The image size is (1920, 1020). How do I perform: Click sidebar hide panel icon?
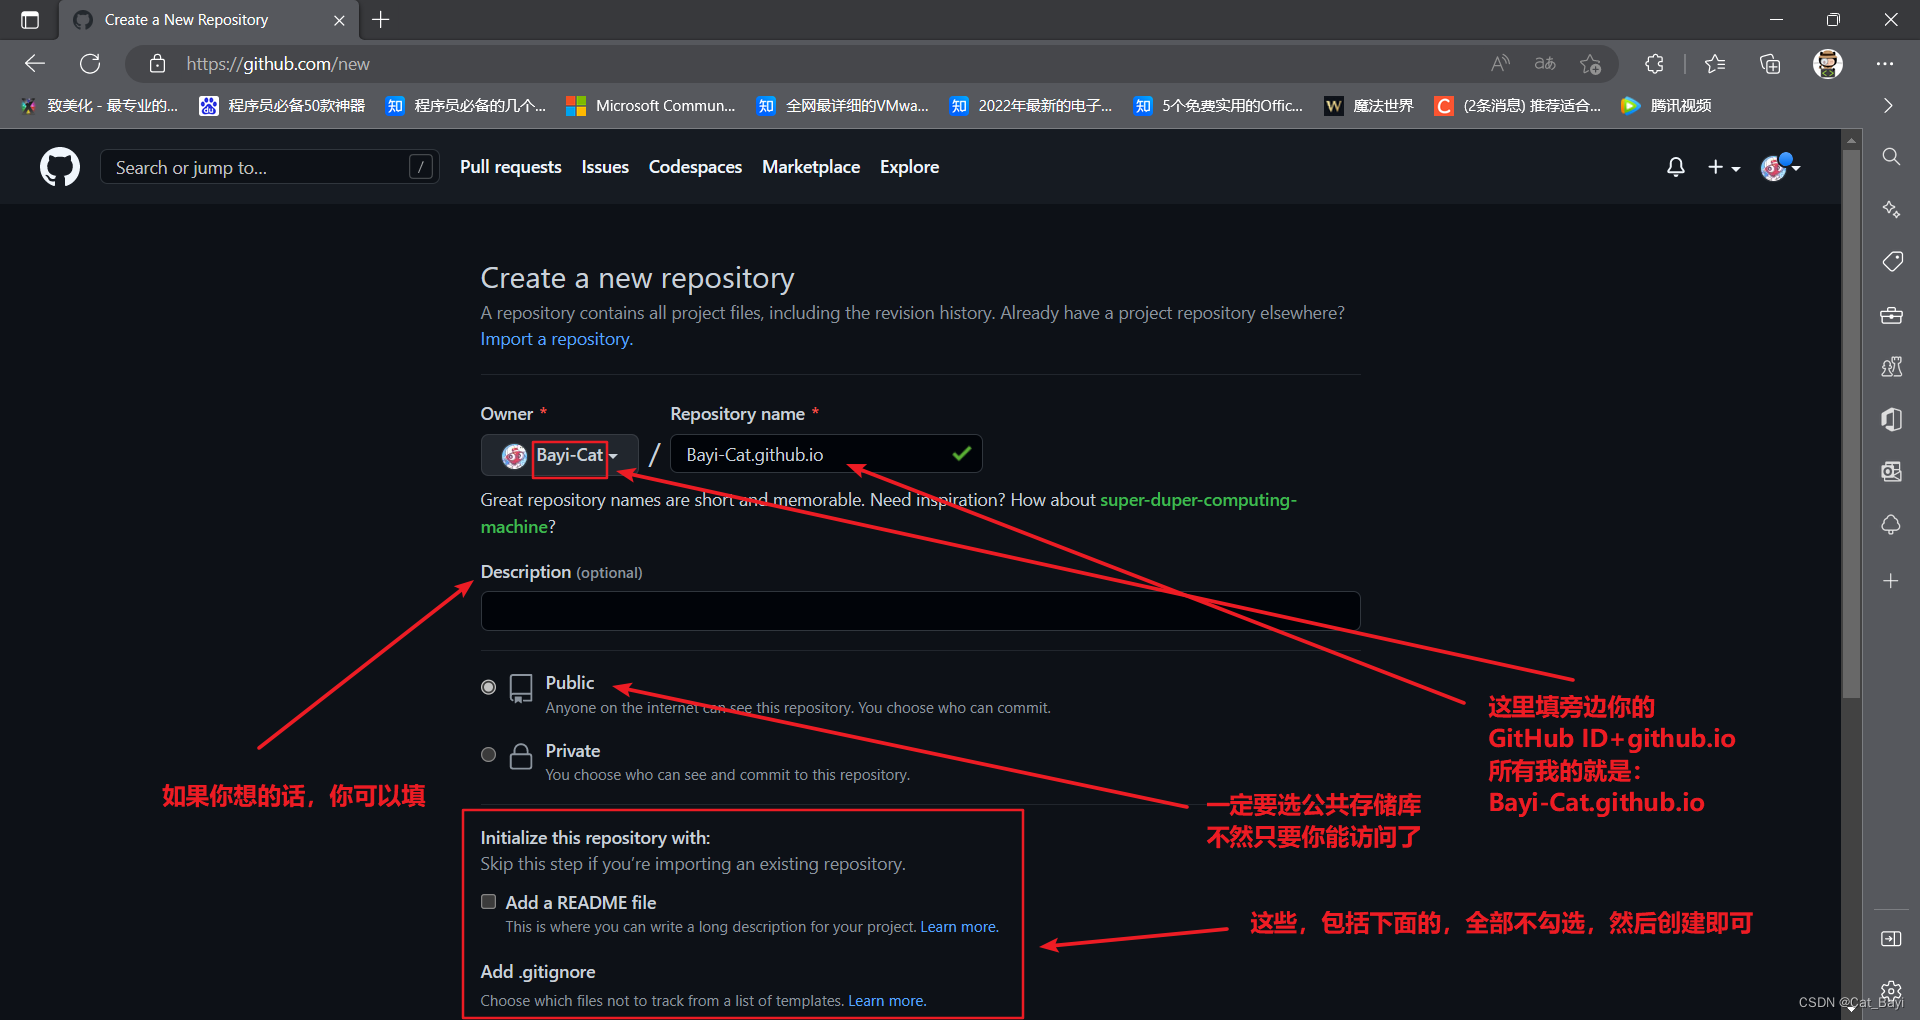(1891, 939)
